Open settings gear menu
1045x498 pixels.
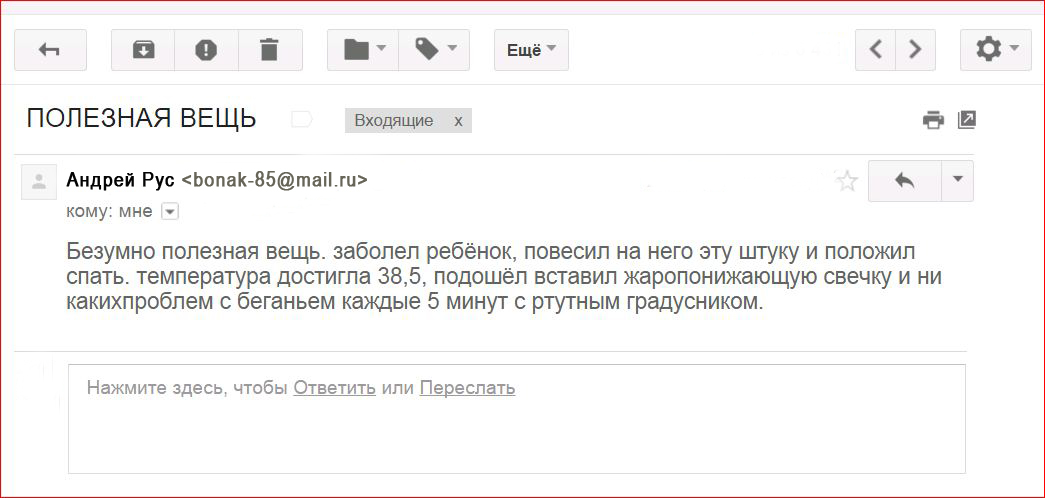tap(996, 49)
